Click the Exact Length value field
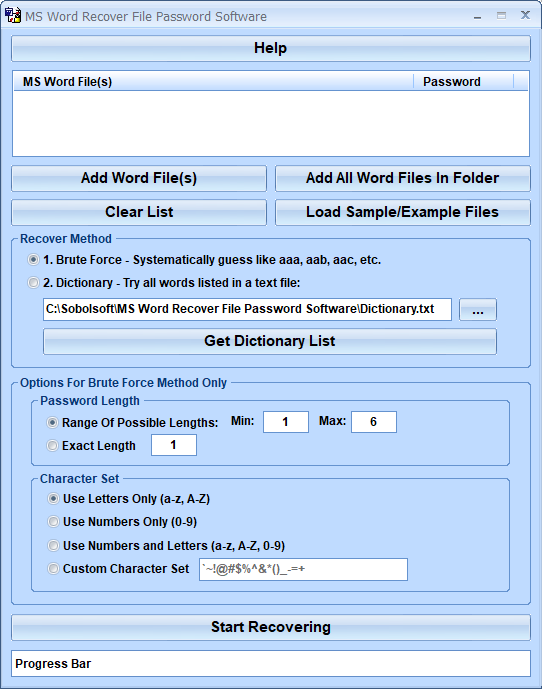 (x=174, y=445)
